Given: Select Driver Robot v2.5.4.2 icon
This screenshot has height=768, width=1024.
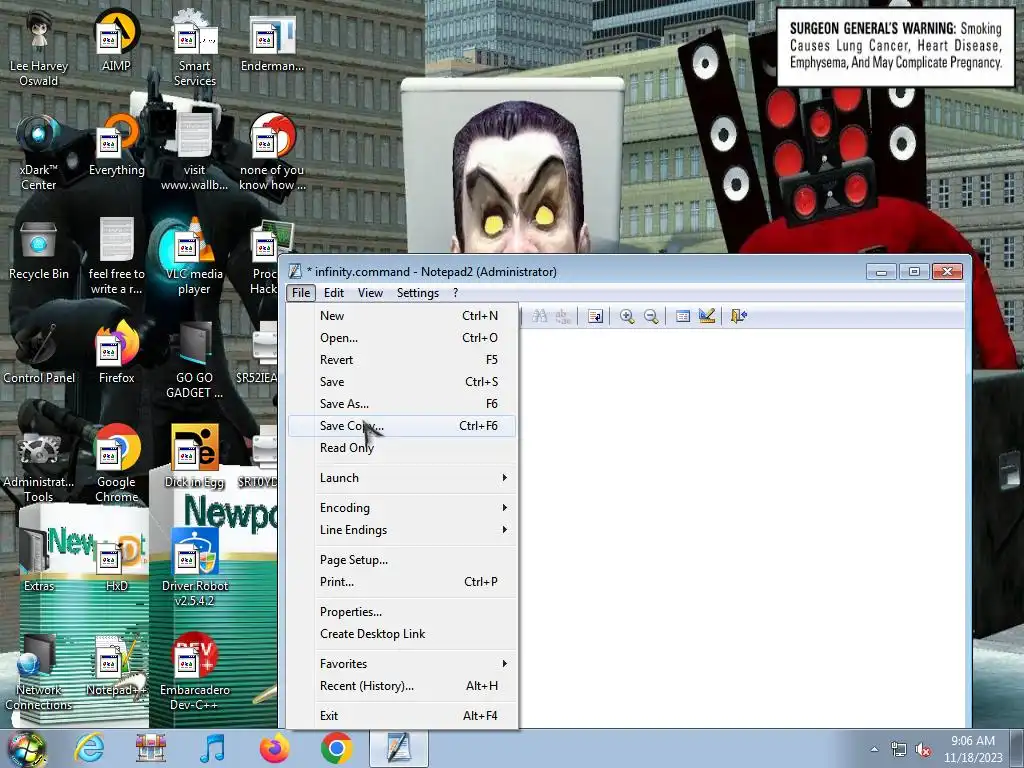Looking at the screenshot, I should point(194,567).
